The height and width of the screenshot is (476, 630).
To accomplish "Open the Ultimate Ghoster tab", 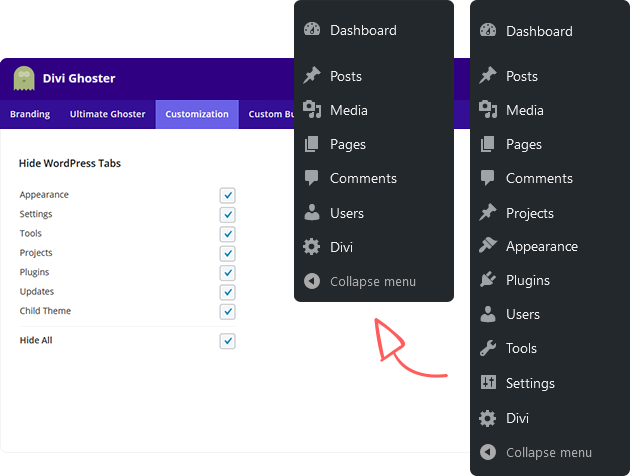I will click(108, 114).
